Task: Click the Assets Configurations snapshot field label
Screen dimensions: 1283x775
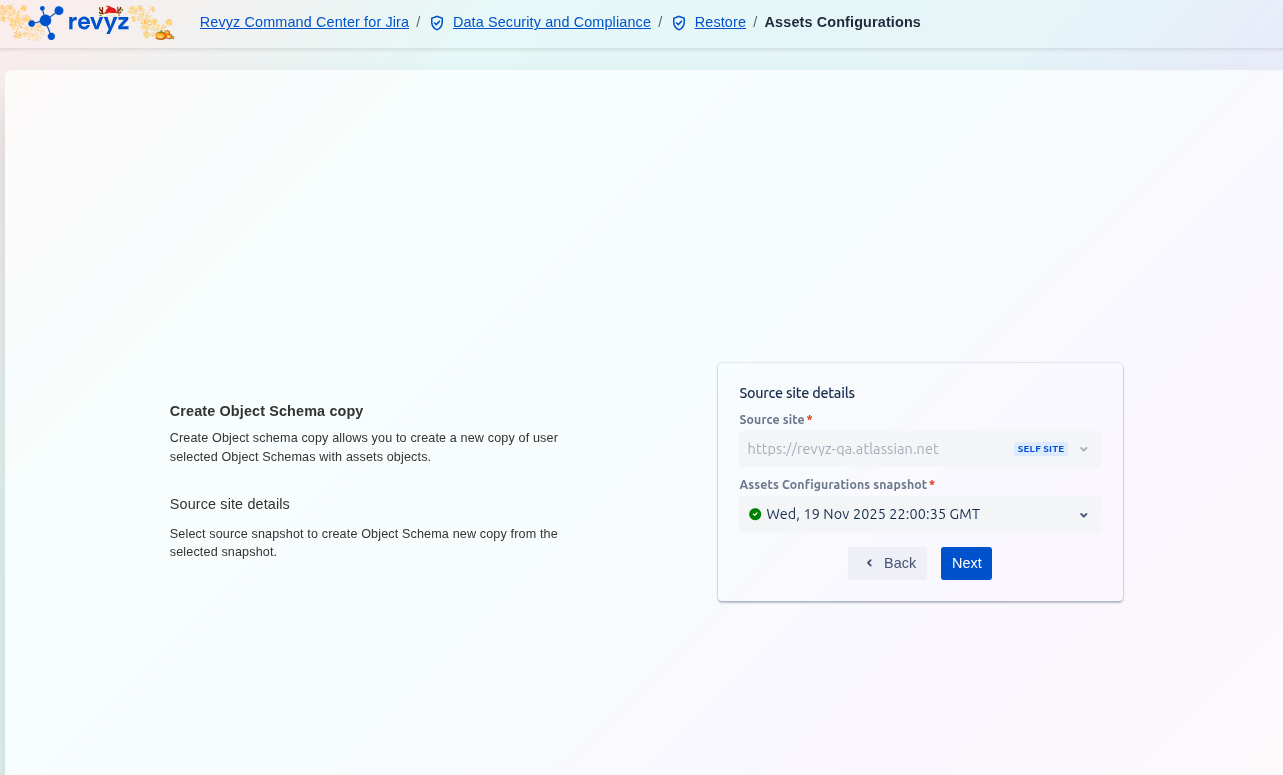Action: 833,484
